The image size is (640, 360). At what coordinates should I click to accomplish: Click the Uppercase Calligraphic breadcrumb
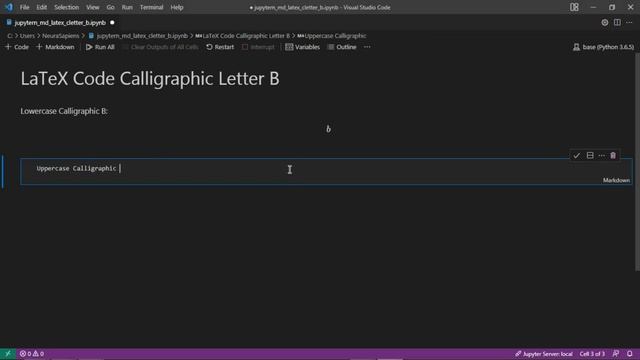pos(331,36)
